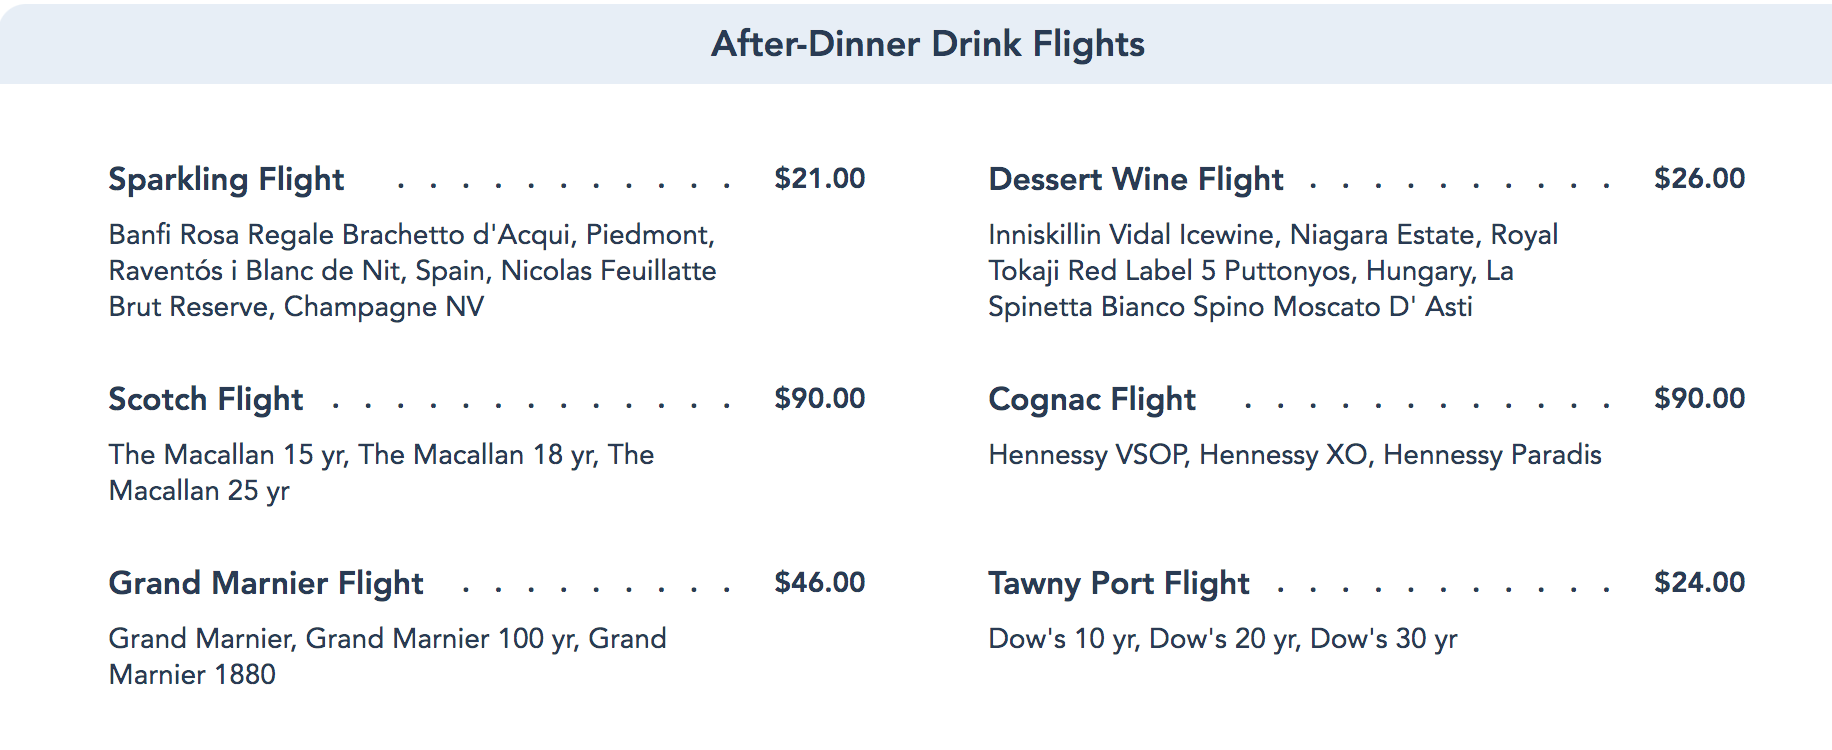Select the Sparkling Flight title
Image resolution: width=1832 pixels, height=750 pixels.
pyautogui.click(x=226, y=179)
